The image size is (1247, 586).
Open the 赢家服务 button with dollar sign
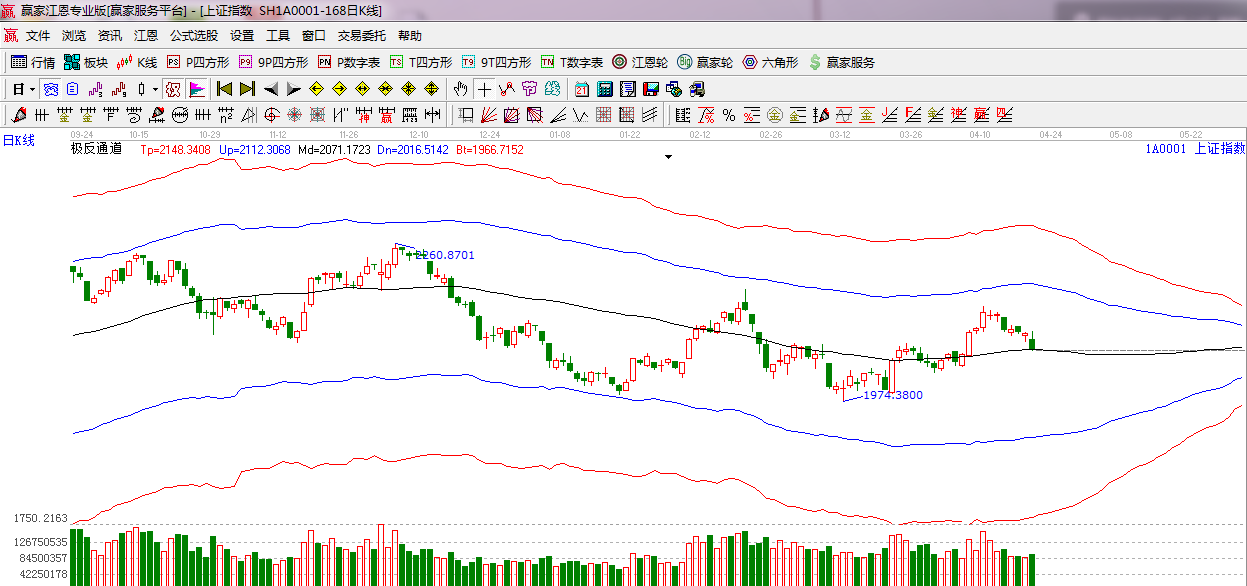(841, 62)
